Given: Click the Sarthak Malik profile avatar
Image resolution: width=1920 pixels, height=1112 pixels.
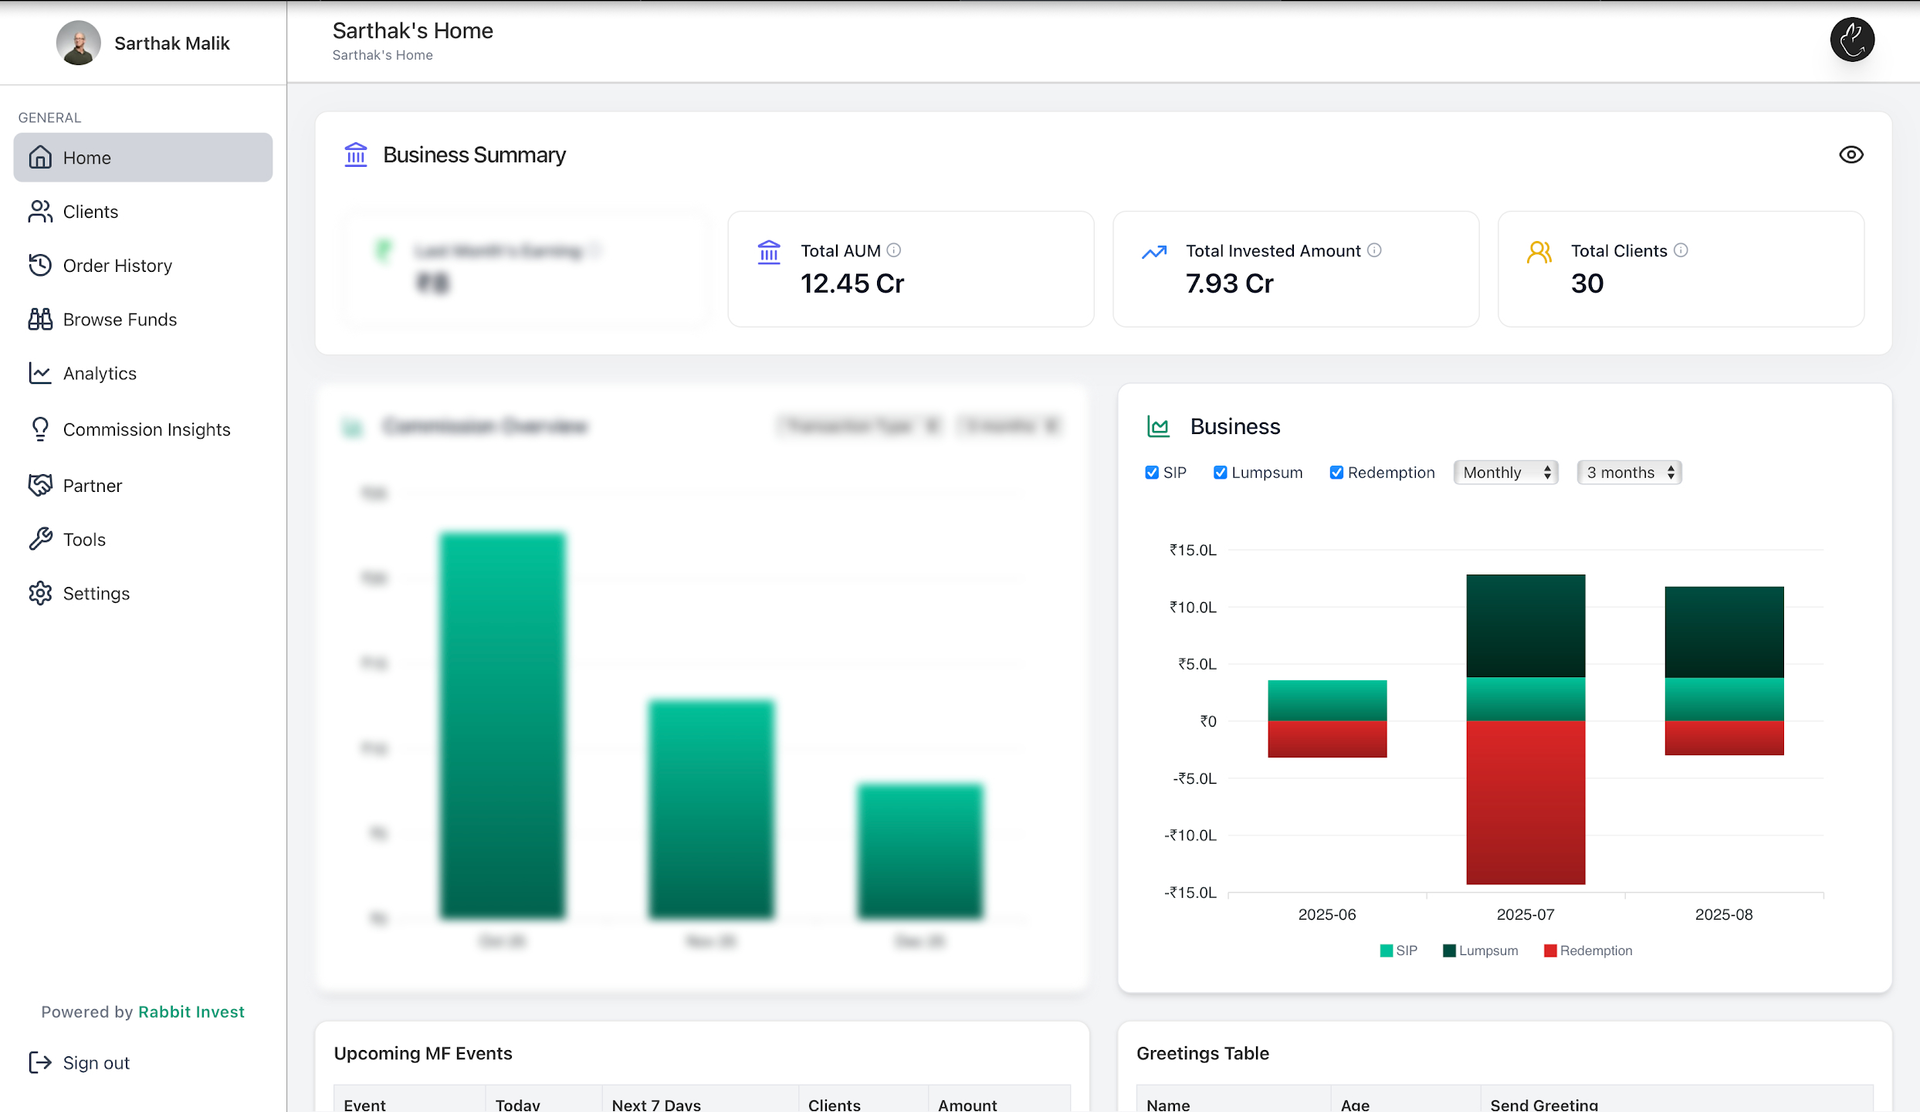Looking at the screenshot, I should (x=78, y=43).
